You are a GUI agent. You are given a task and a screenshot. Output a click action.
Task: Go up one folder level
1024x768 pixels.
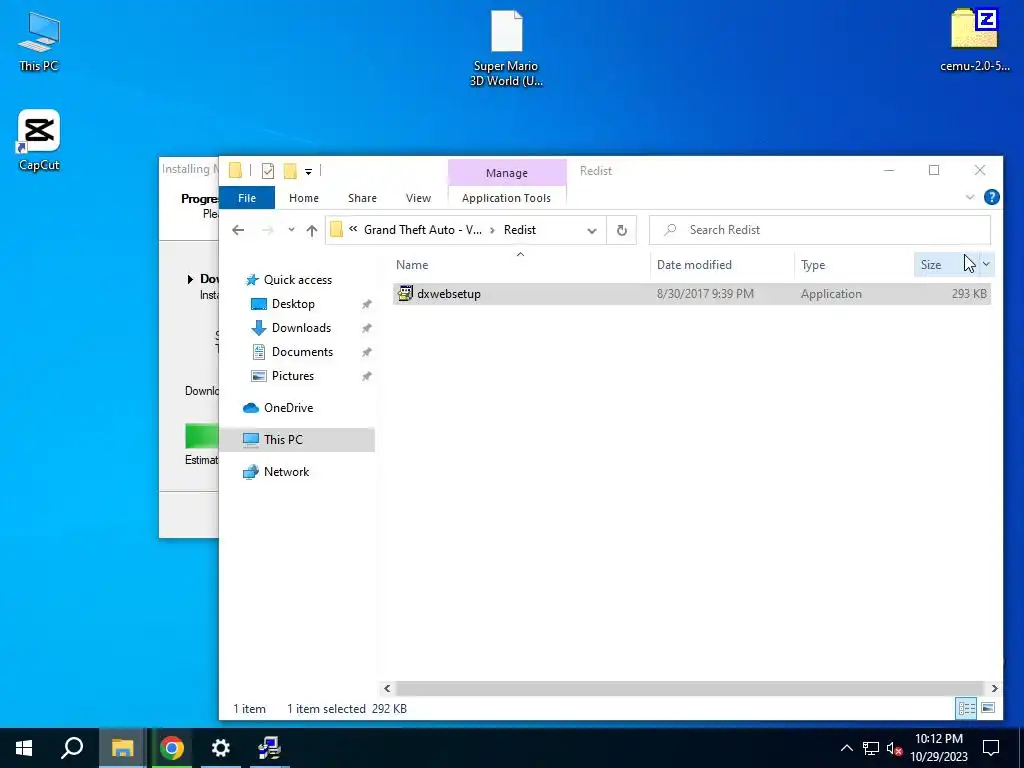[312, 230]
